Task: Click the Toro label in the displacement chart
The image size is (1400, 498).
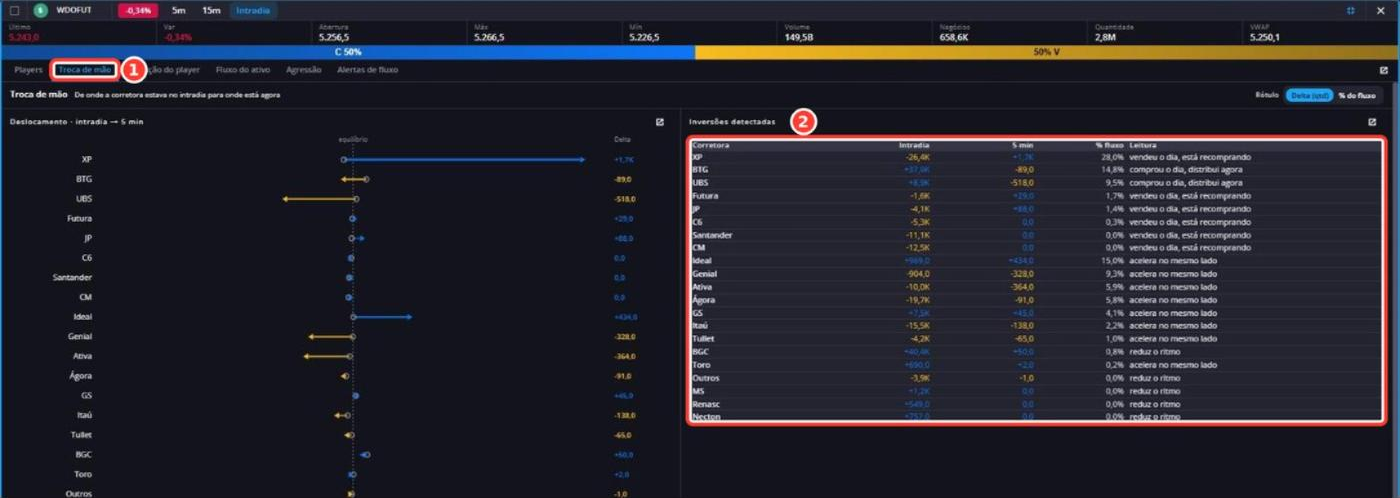Action: tap(84, 474)
